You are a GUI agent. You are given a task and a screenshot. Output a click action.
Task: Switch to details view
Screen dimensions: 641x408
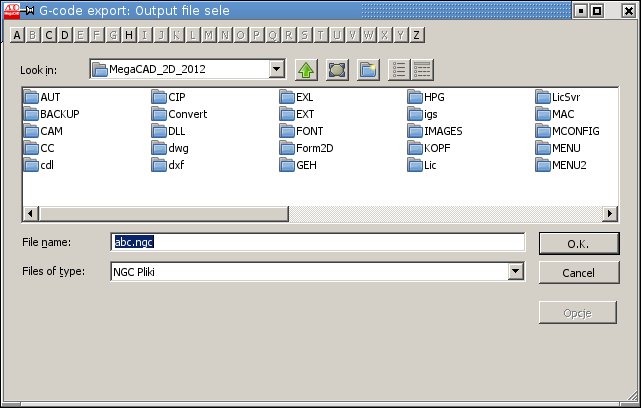tap(422, 70)
